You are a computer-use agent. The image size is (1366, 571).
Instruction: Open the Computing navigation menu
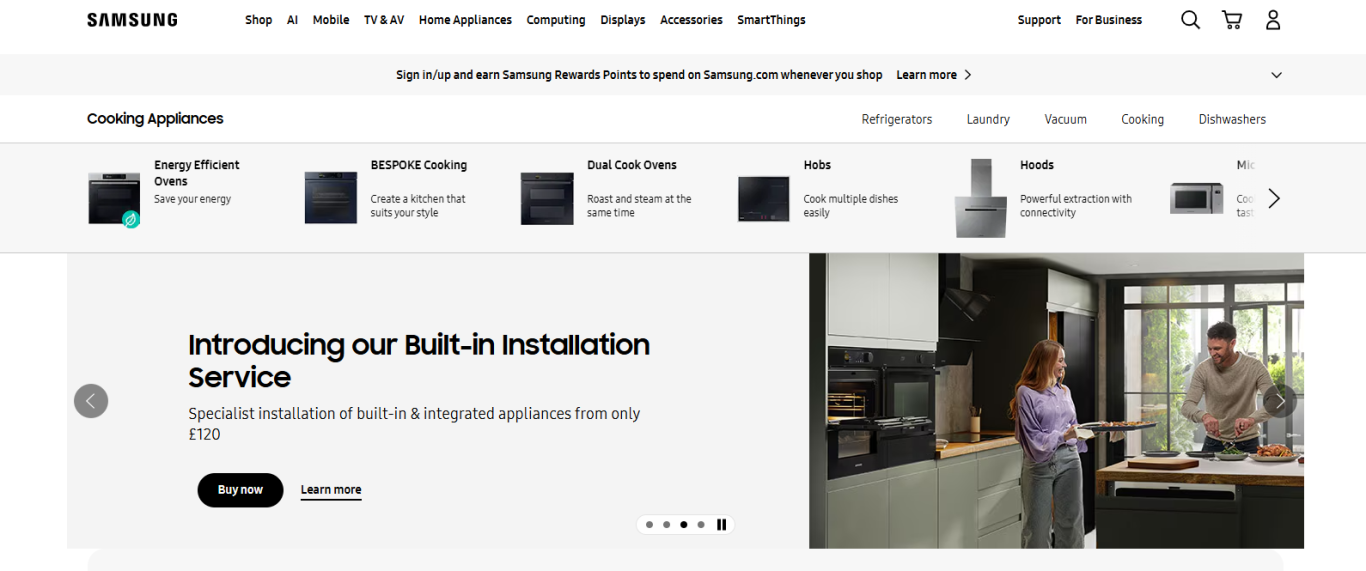556,20
